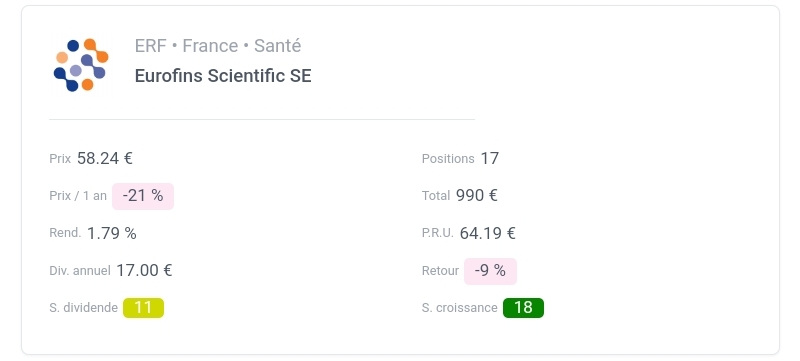Click the Rend. value 1.79 %
The width and height of the screenshot is (800, 361).
(112, 234)
